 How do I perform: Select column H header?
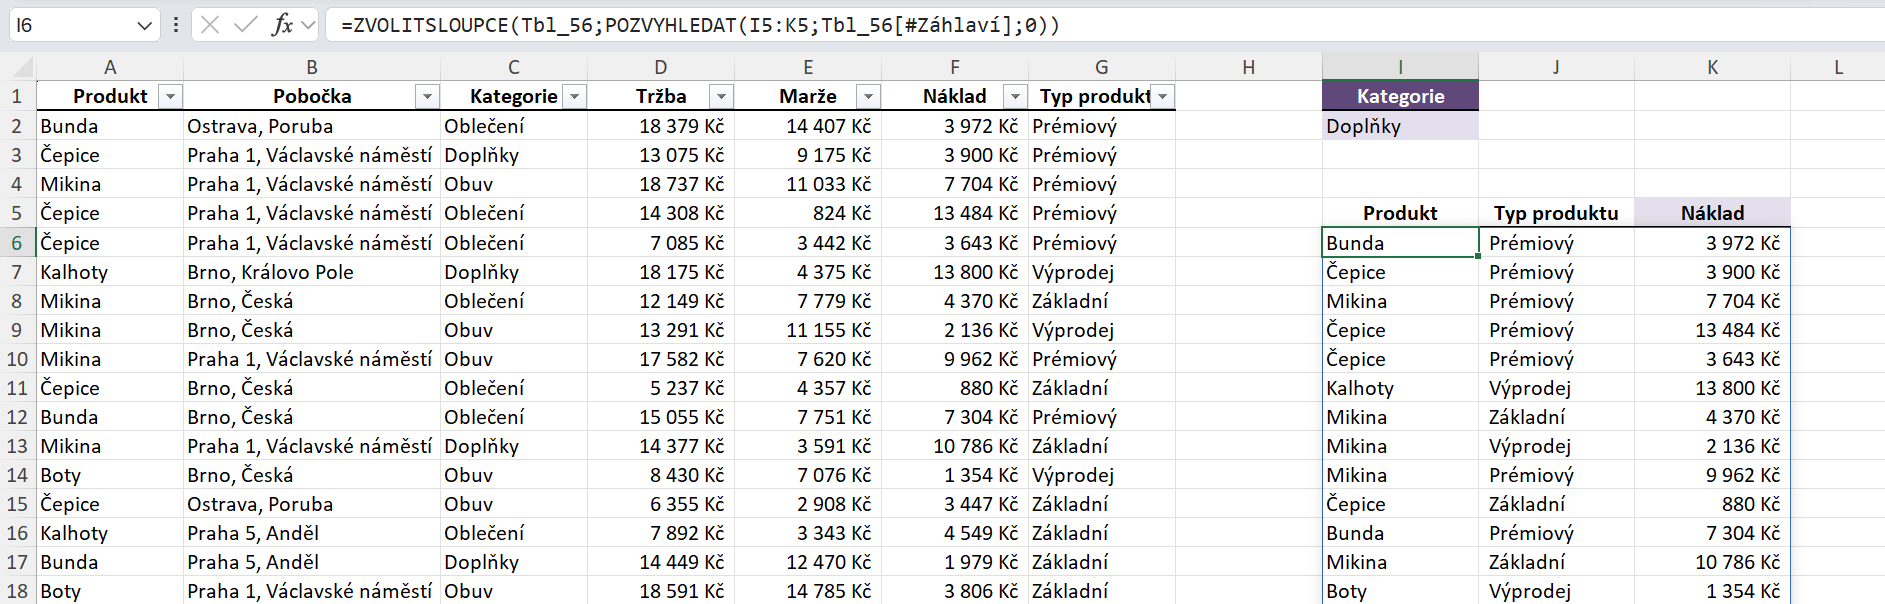(1248, 67)
